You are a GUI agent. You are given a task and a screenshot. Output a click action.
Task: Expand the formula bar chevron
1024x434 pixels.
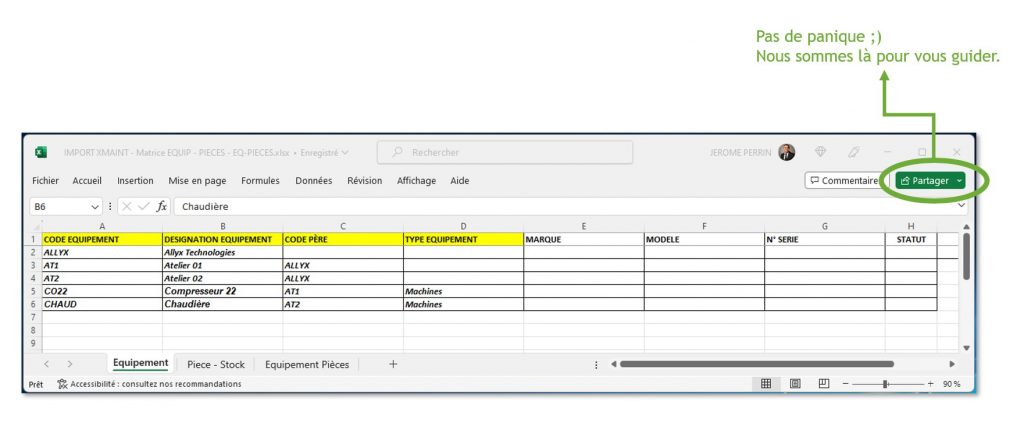tap(961, 206)
